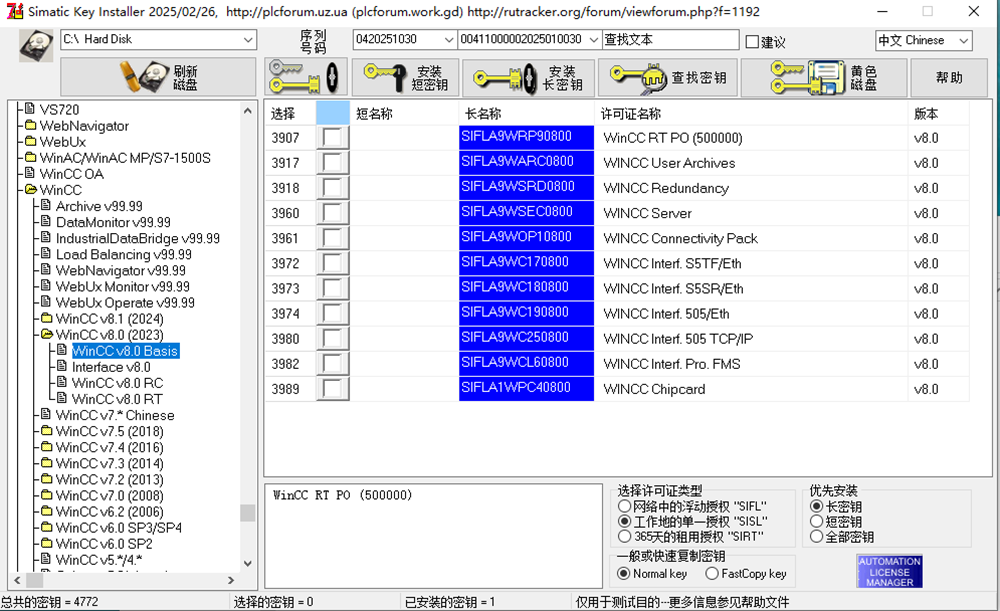Open the yellow disk button (黄色磁盘)
Screen dimensions: 1000x611
[x=837, y=77]
